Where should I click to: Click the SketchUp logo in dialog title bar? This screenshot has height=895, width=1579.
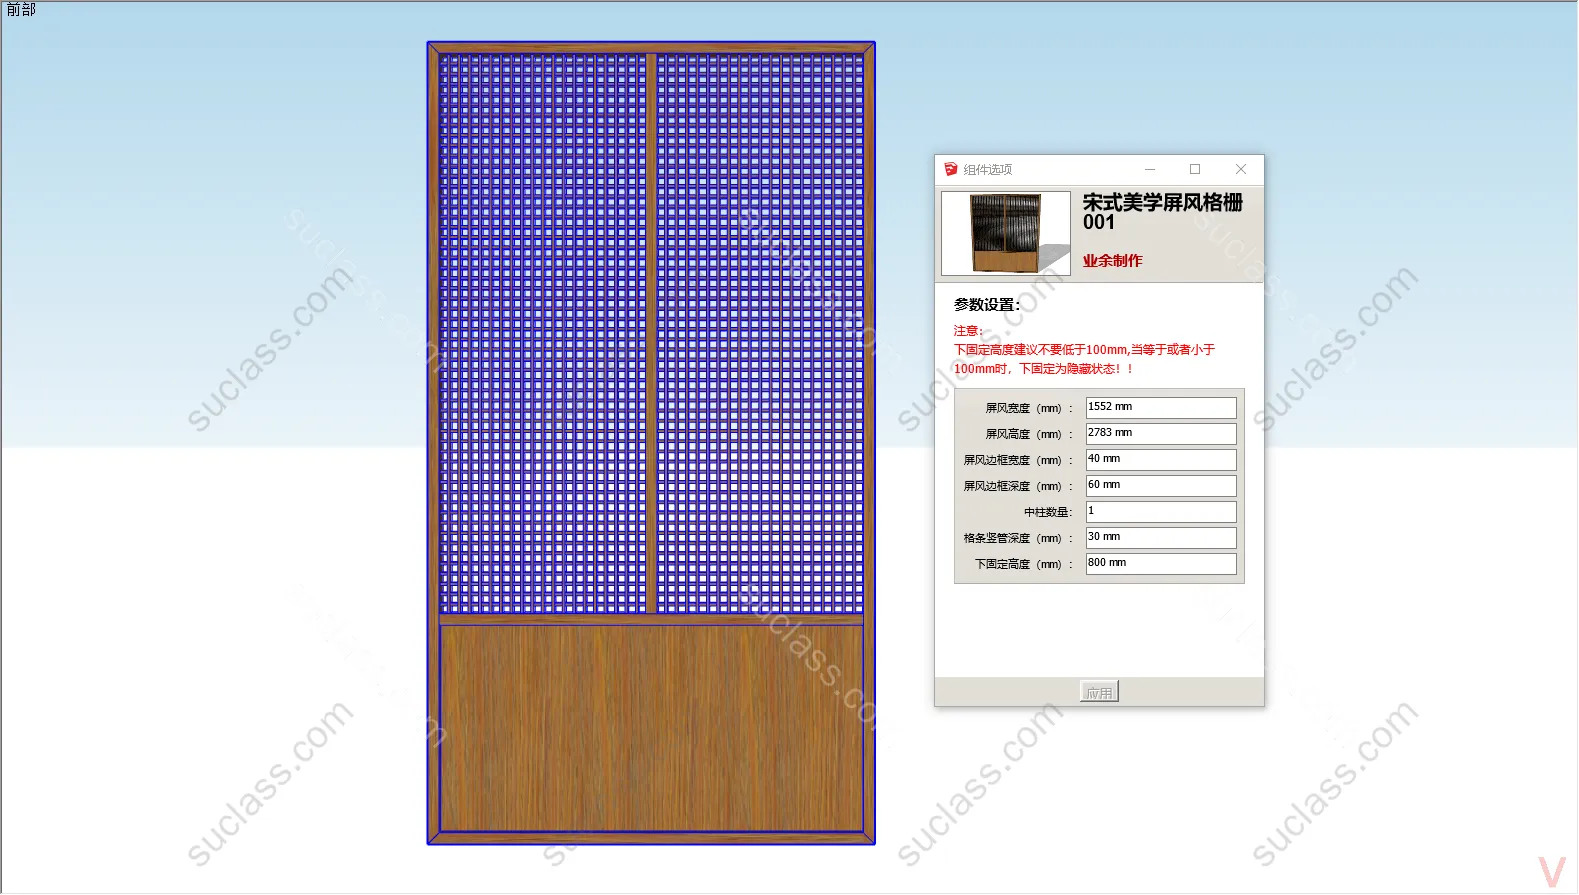click(x=951, y=170)
